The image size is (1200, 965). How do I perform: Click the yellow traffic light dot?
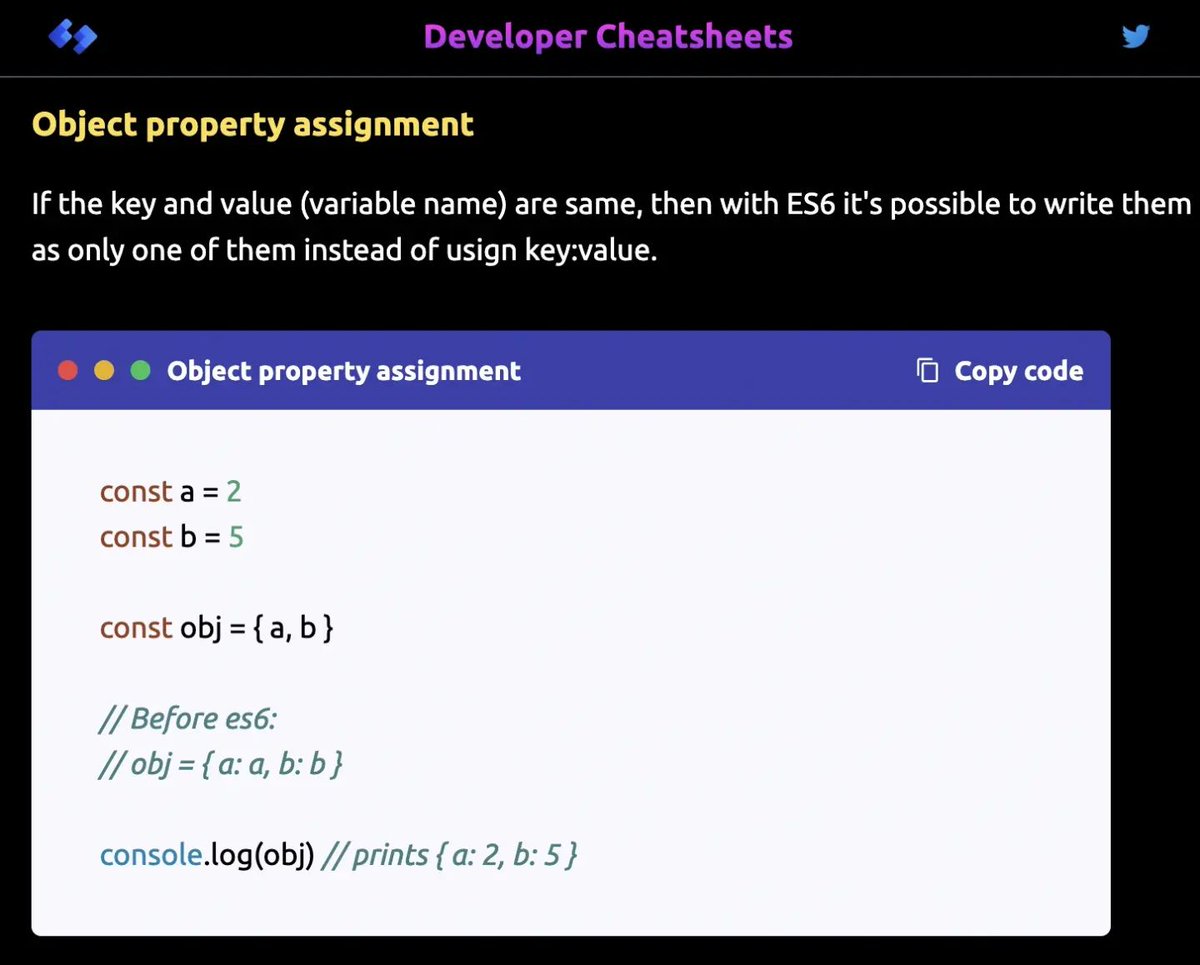pyautogui.click(x=104, y=369)
